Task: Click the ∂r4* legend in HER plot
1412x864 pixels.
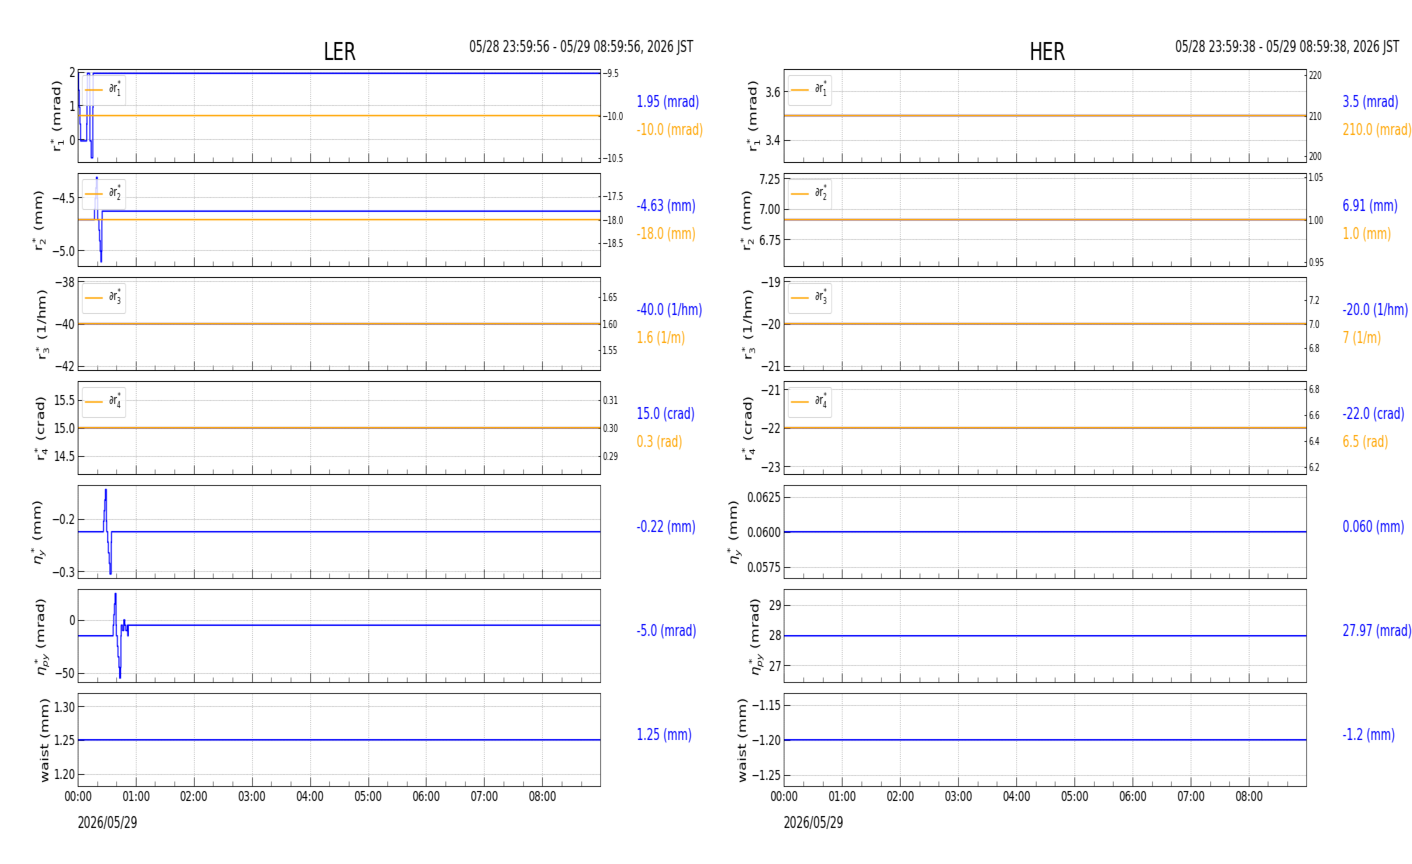Action: 810,401
